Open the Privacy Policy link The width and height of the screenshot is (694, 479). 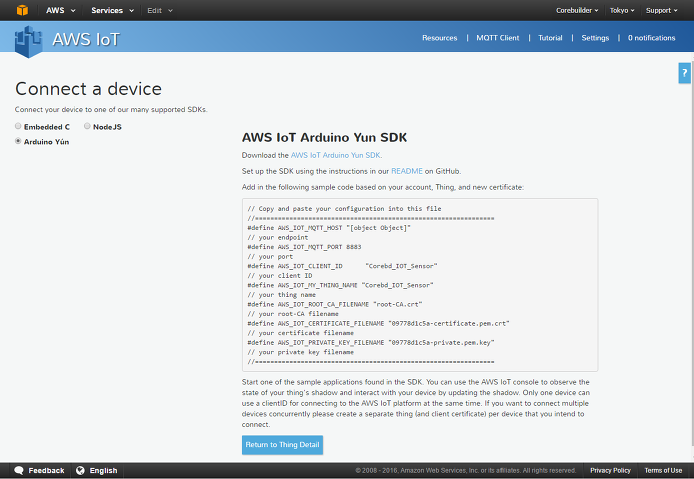tap(610, 470)
